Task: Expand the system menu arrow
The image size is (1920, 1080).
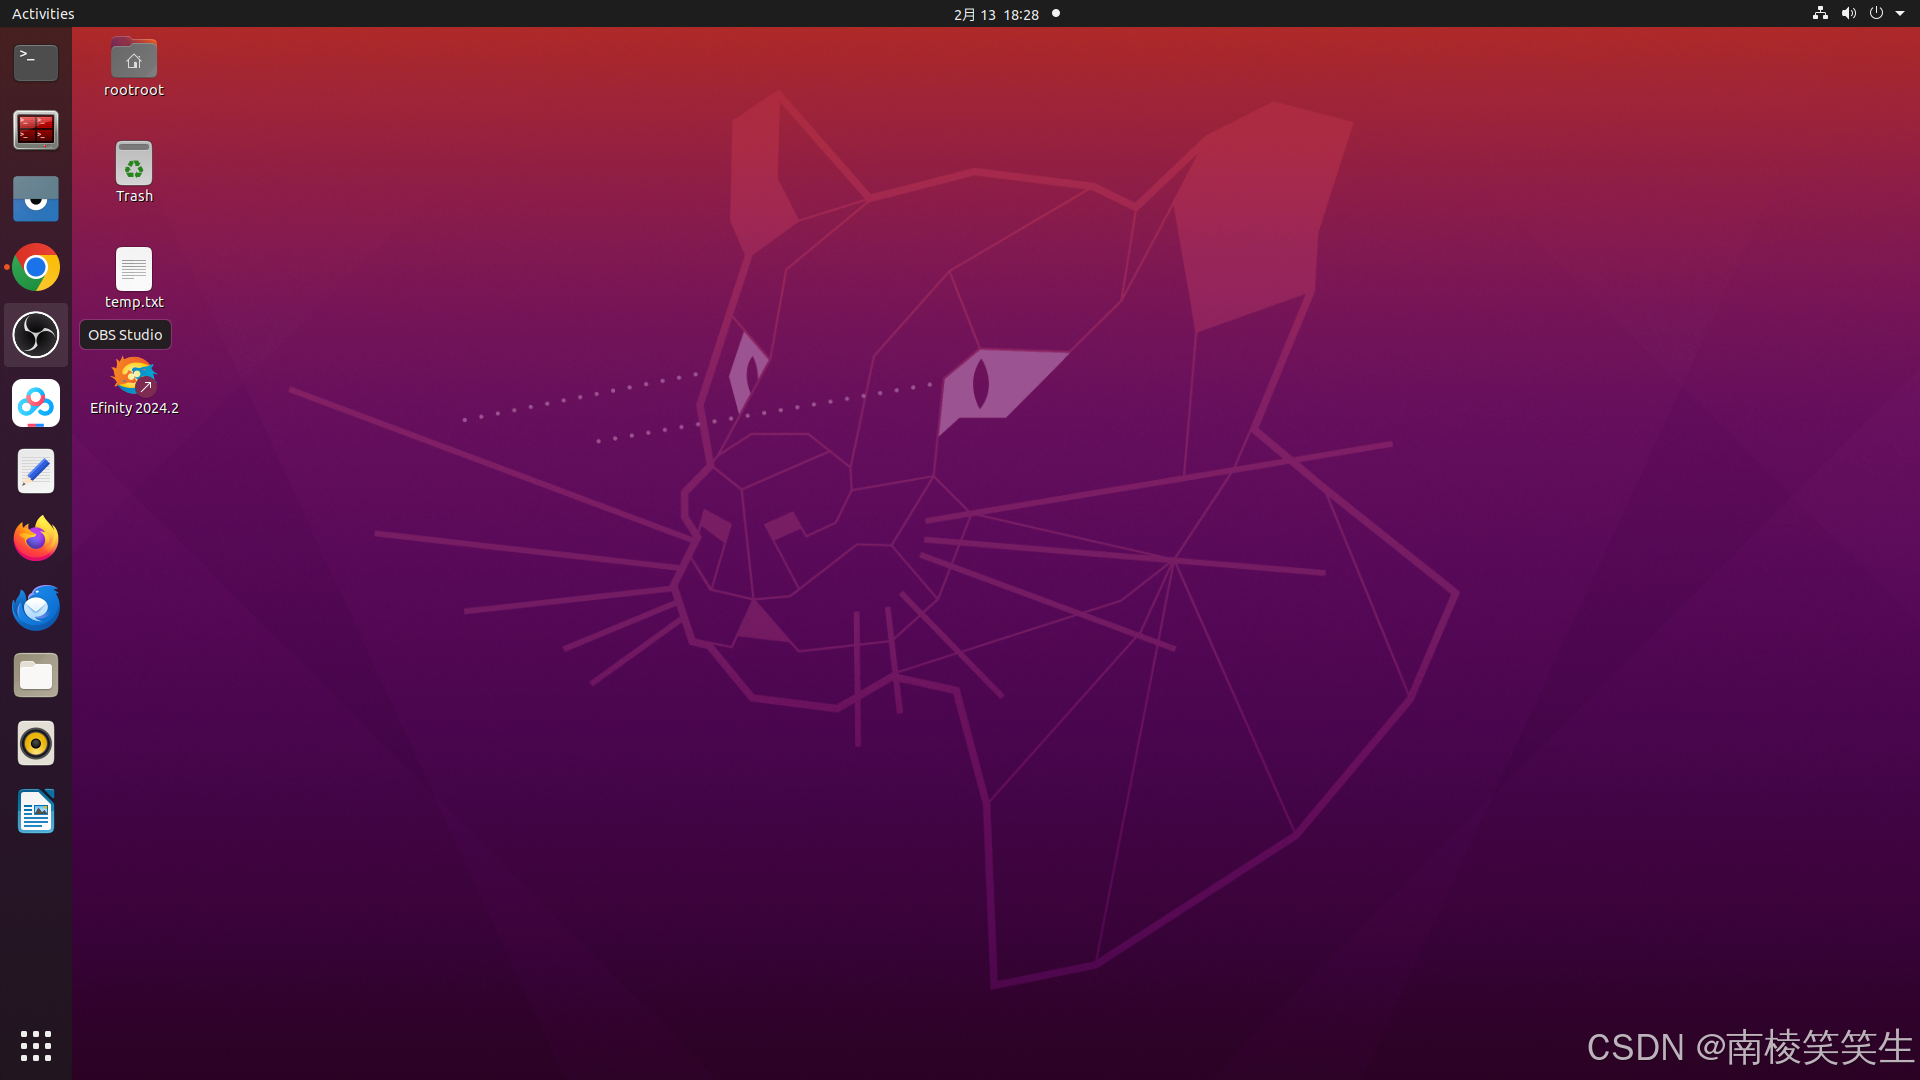Action: coord(1900,14)
